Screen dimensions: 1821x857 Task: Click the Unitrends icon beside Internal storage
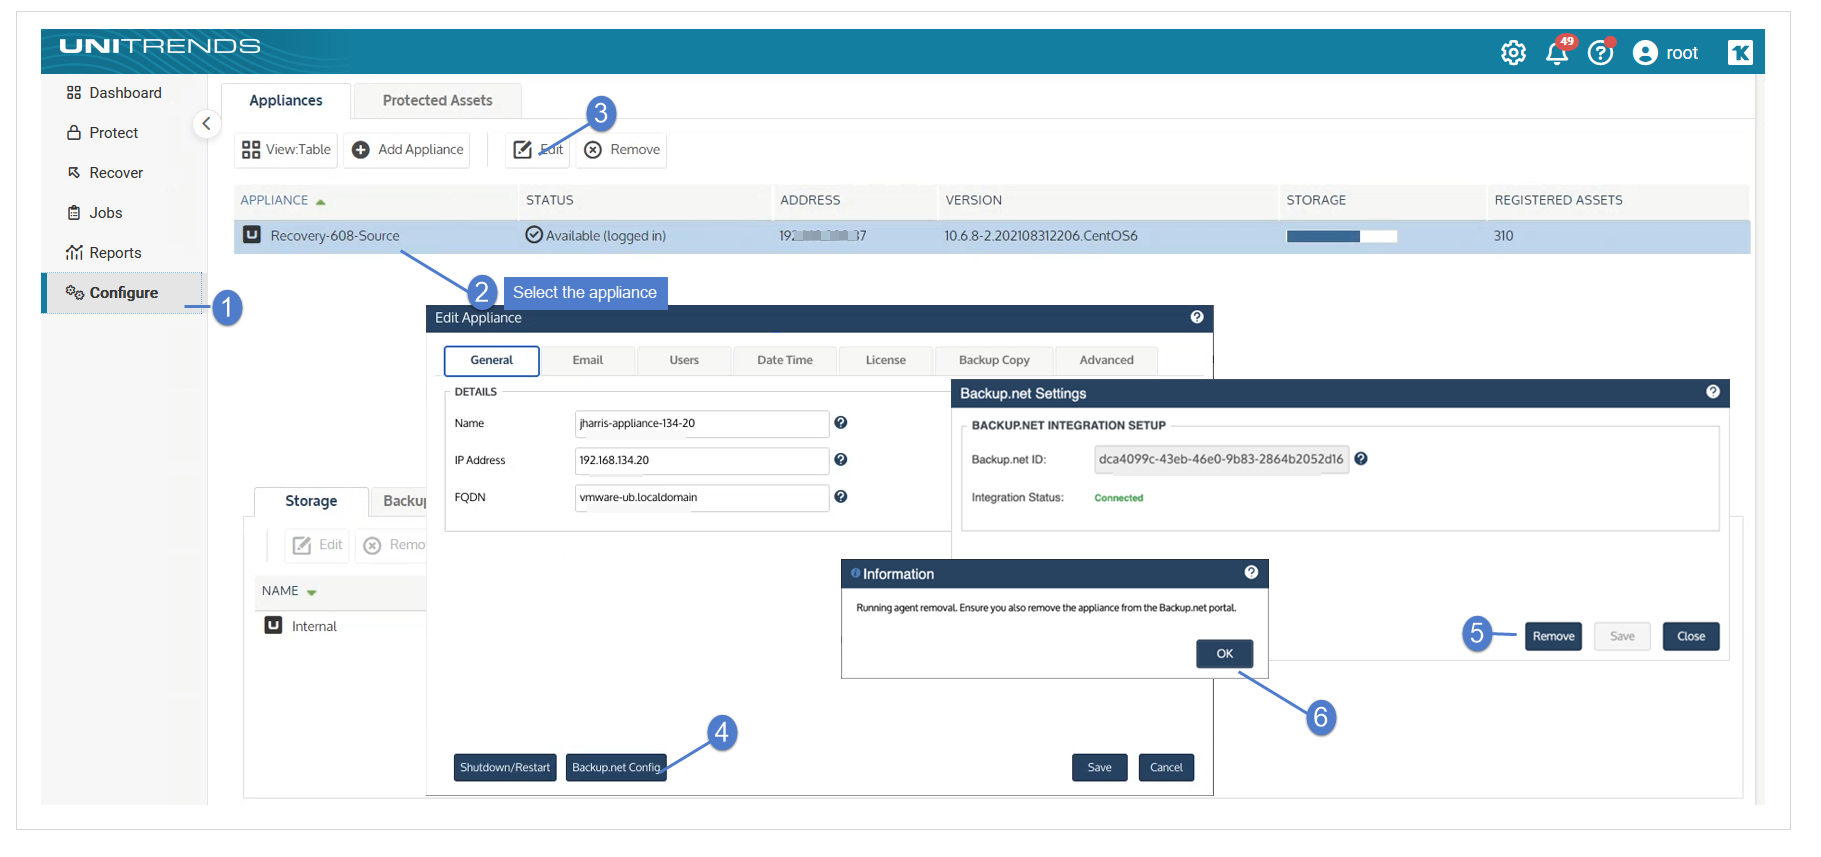point(273,625)
